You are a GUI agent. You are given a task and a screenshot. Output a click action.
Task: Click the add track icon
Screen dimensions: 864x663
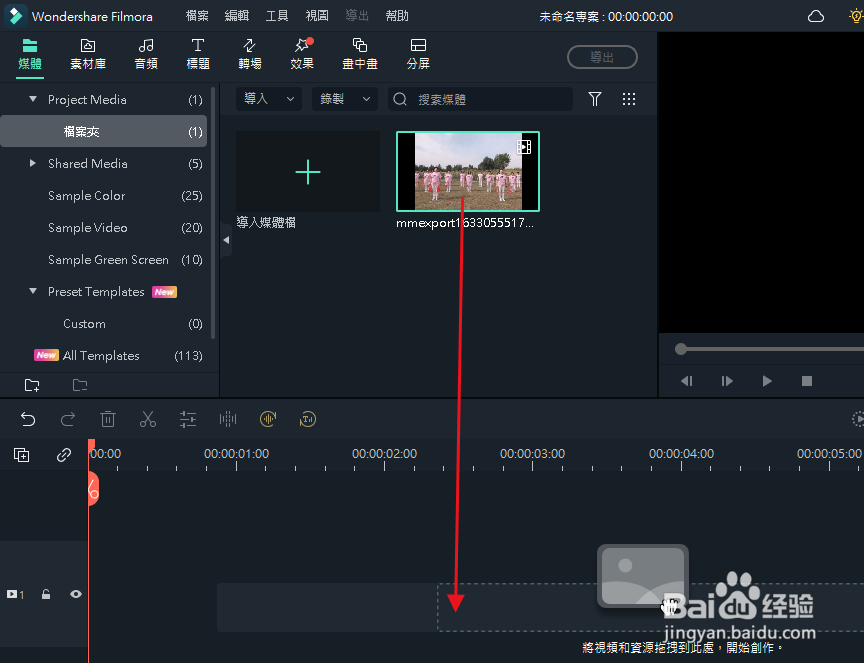tap(21, 455)
